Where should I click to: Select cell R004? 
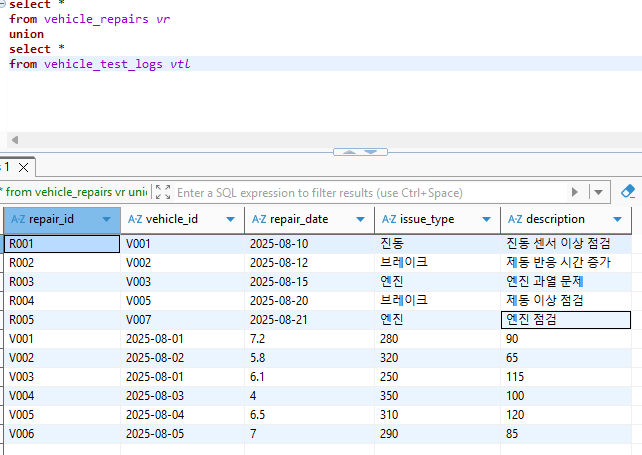click(x=62, y=301)
